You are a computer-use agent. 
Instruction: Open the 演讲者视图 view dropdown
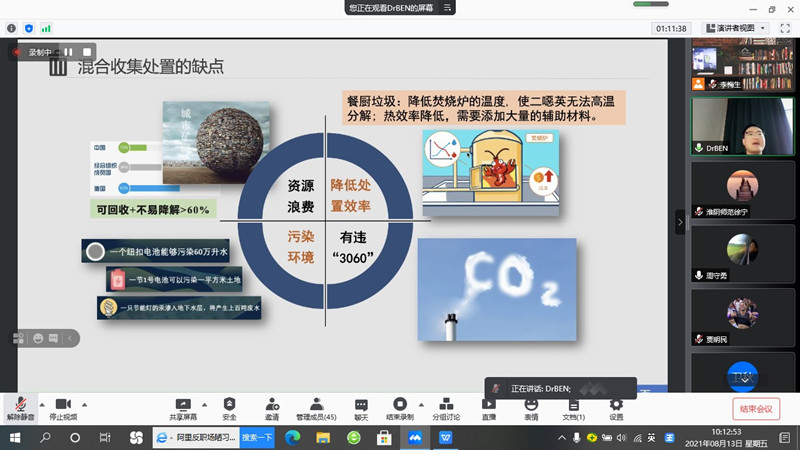tap(735, 28)
